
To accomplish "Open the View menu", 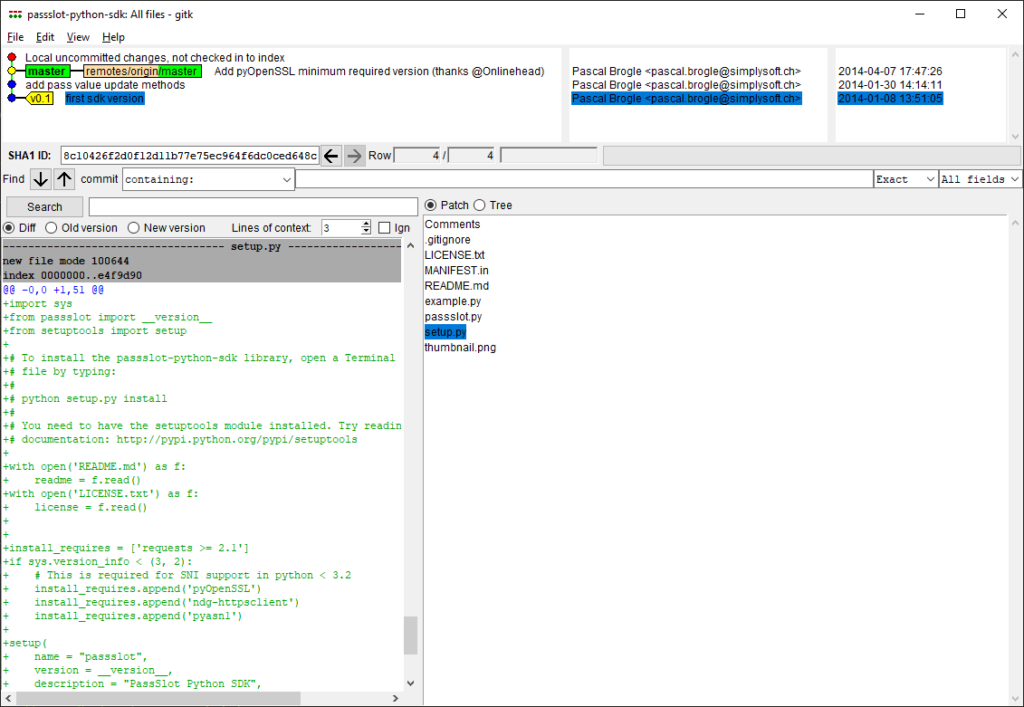I will 78,37.
